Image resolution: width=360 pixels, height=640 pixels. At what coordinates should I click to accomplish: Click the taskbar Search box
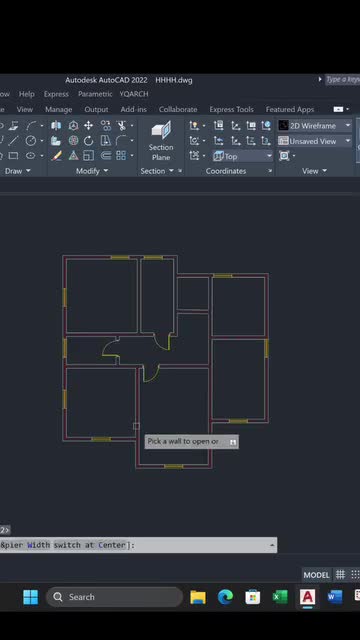(115, 597)
